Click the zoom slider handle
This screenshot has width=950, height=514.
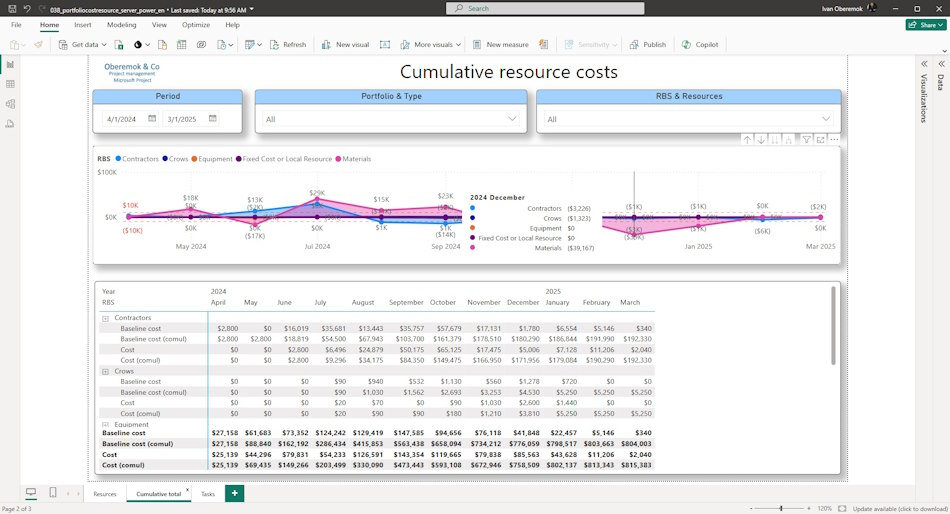pyautogui.click(x=781, y=509)
